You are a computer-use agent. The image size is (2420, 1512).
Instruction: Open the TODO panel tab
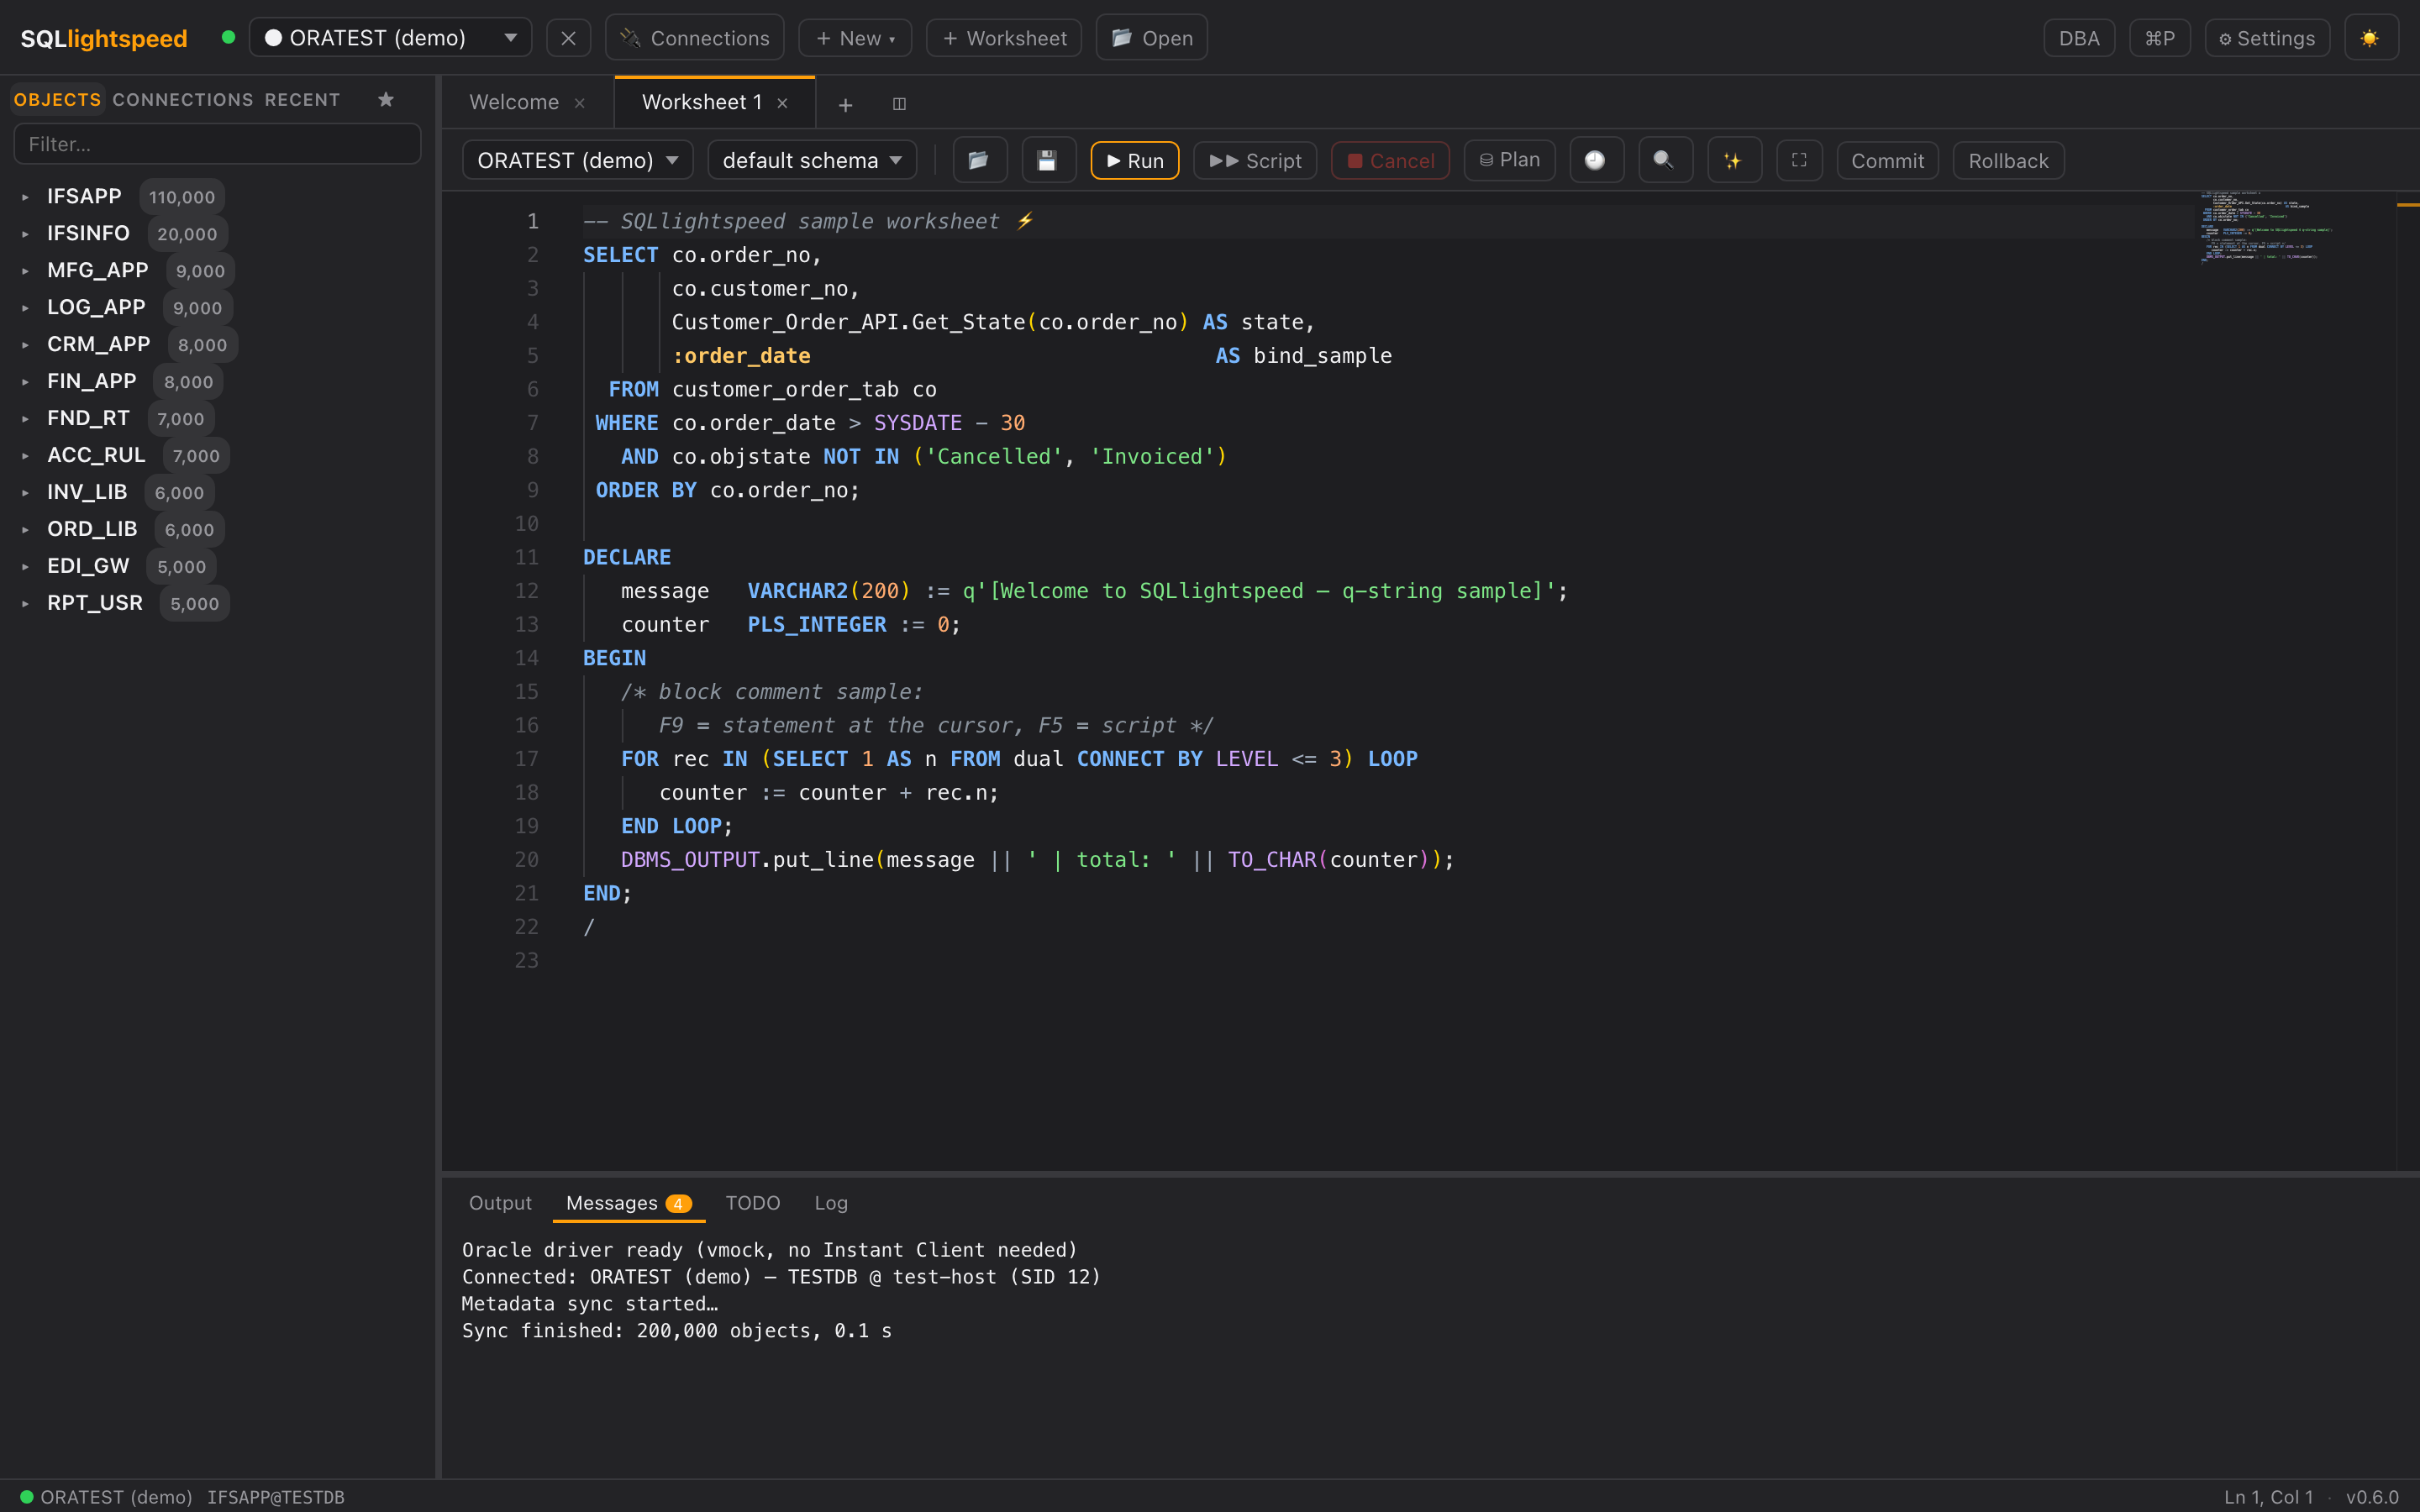(752, 1202)
